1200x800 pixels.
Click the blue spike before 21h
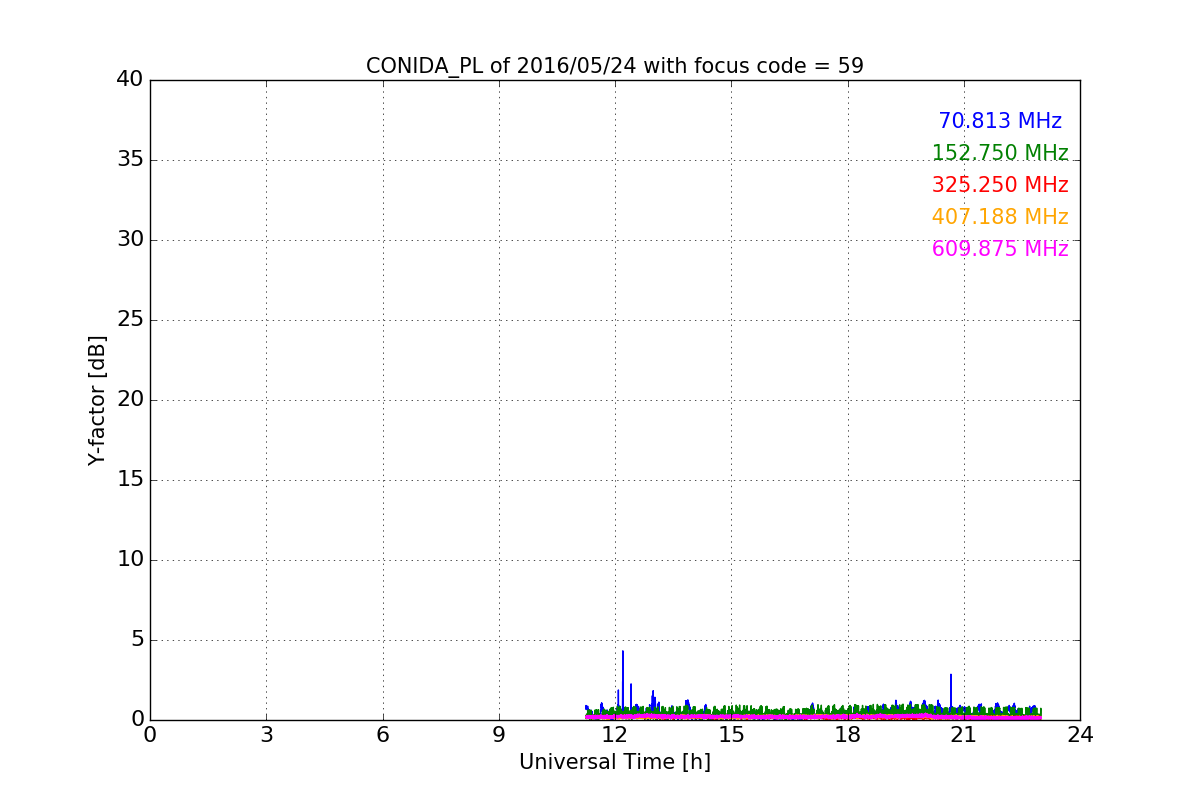[951, 692]
